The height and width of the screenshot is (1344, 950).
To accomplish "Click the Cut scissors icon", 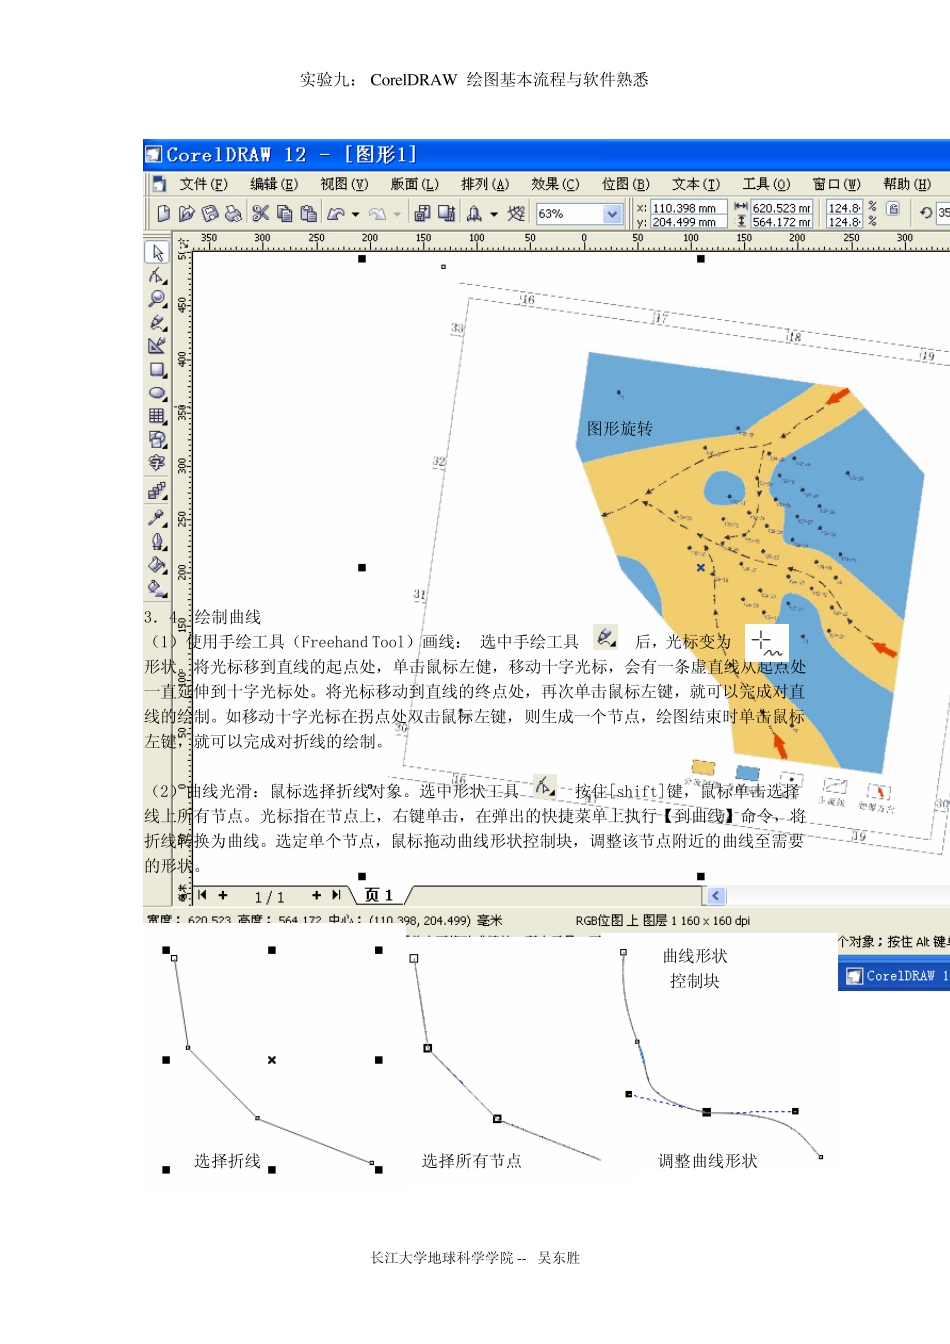I will click(x=260, y=213).
